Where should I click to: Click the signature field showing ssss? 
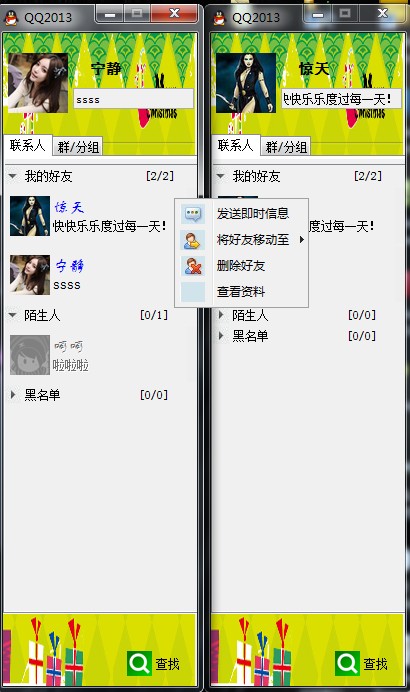[133, 99]
